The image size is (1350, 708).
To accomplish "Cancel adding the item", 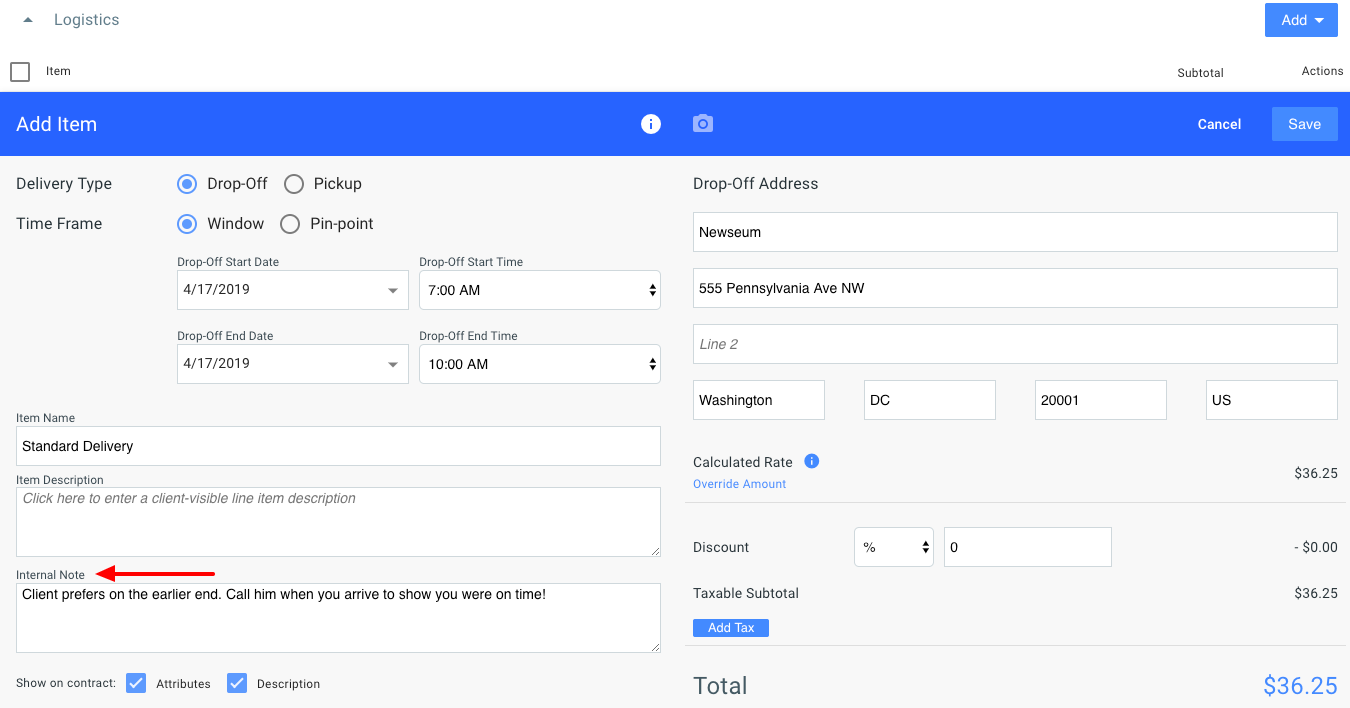I will click(x=1219, y=124).
